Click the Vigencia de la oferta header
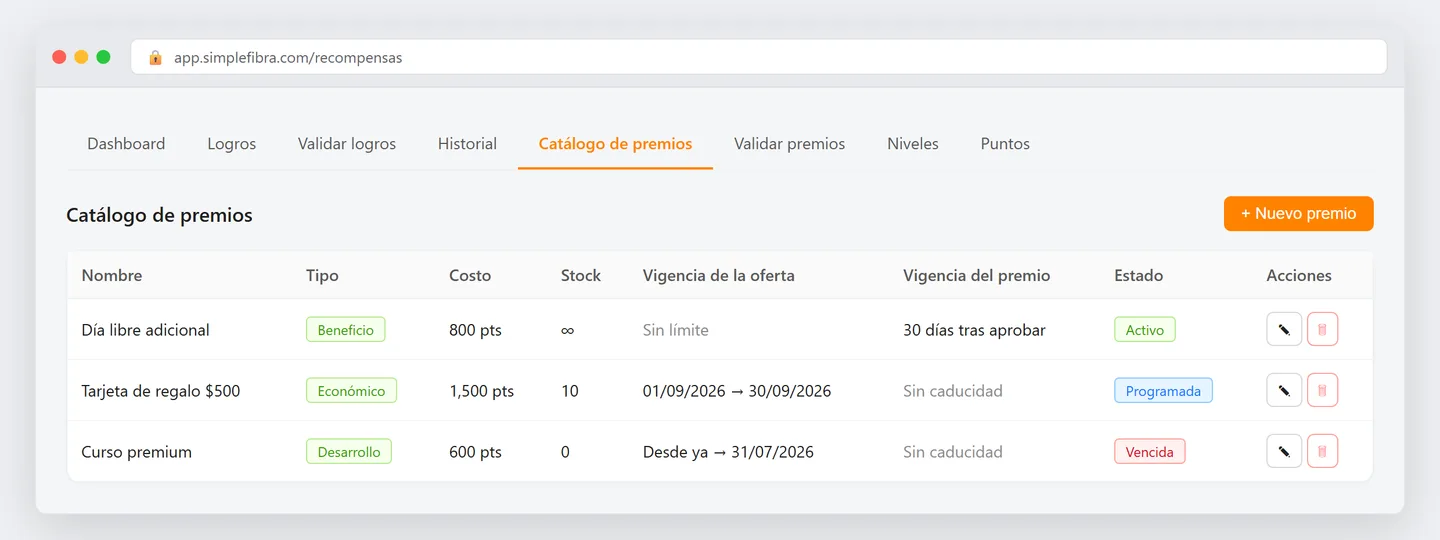 click(719, 275)
